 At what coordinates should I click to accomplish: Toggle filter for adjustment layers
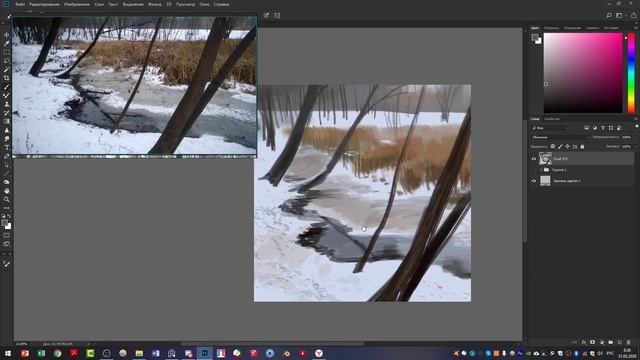coord(595,128)
